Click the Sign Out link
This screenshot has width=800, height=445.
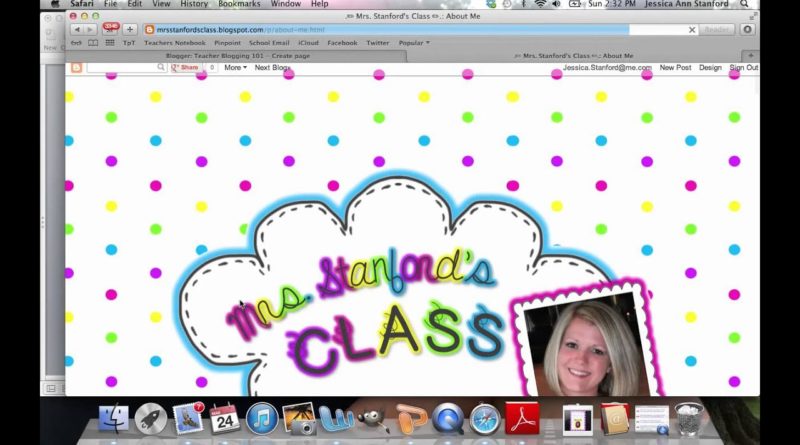pos(744,67)
